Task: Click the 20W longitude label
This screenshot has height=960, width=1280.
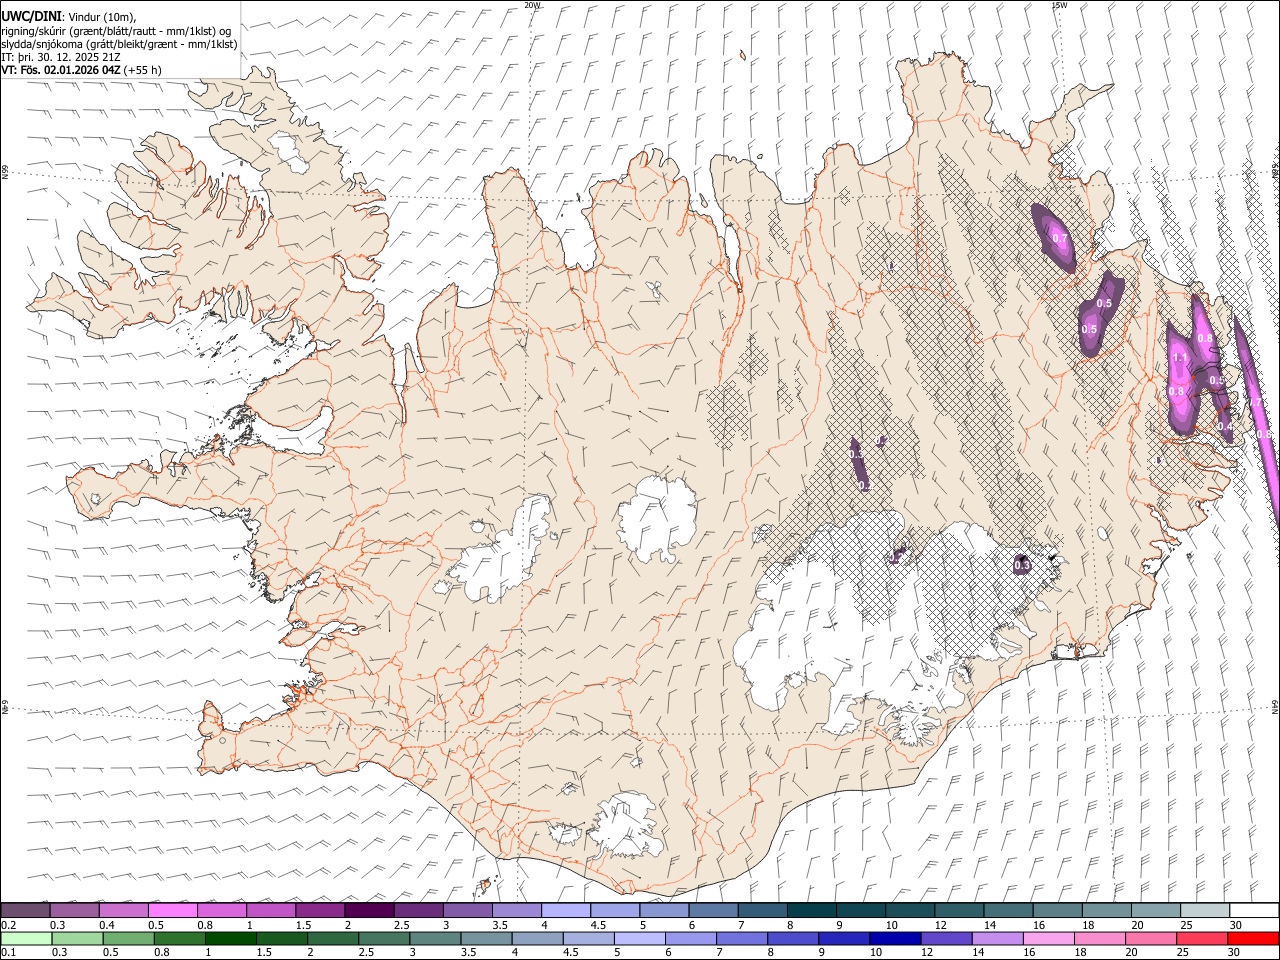Action: [x=533, y=5]
